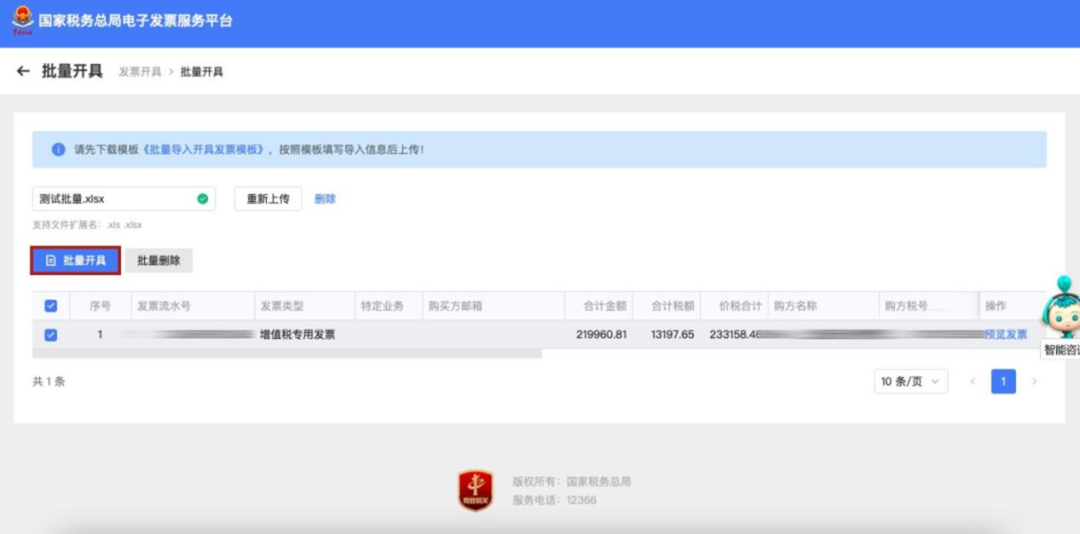Click the 发票开具 breadcrumb
Viewport: 1080px width, 534px height.
pyautogui.click(x=139, y=72)
